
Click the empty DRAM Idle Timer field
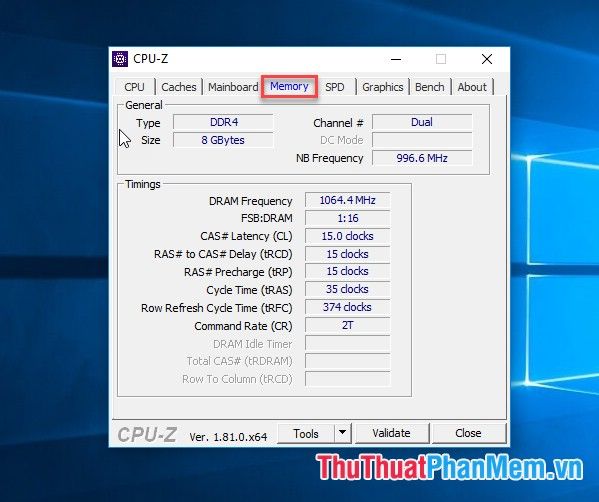point(348,343)
